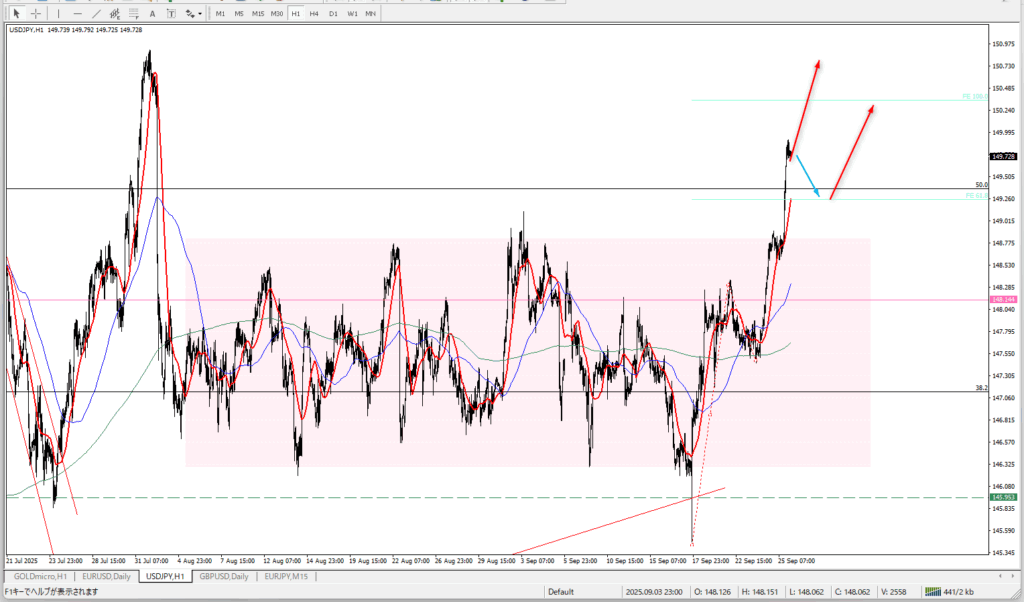Set chart to D1 daily timeframe

point(333,13)
